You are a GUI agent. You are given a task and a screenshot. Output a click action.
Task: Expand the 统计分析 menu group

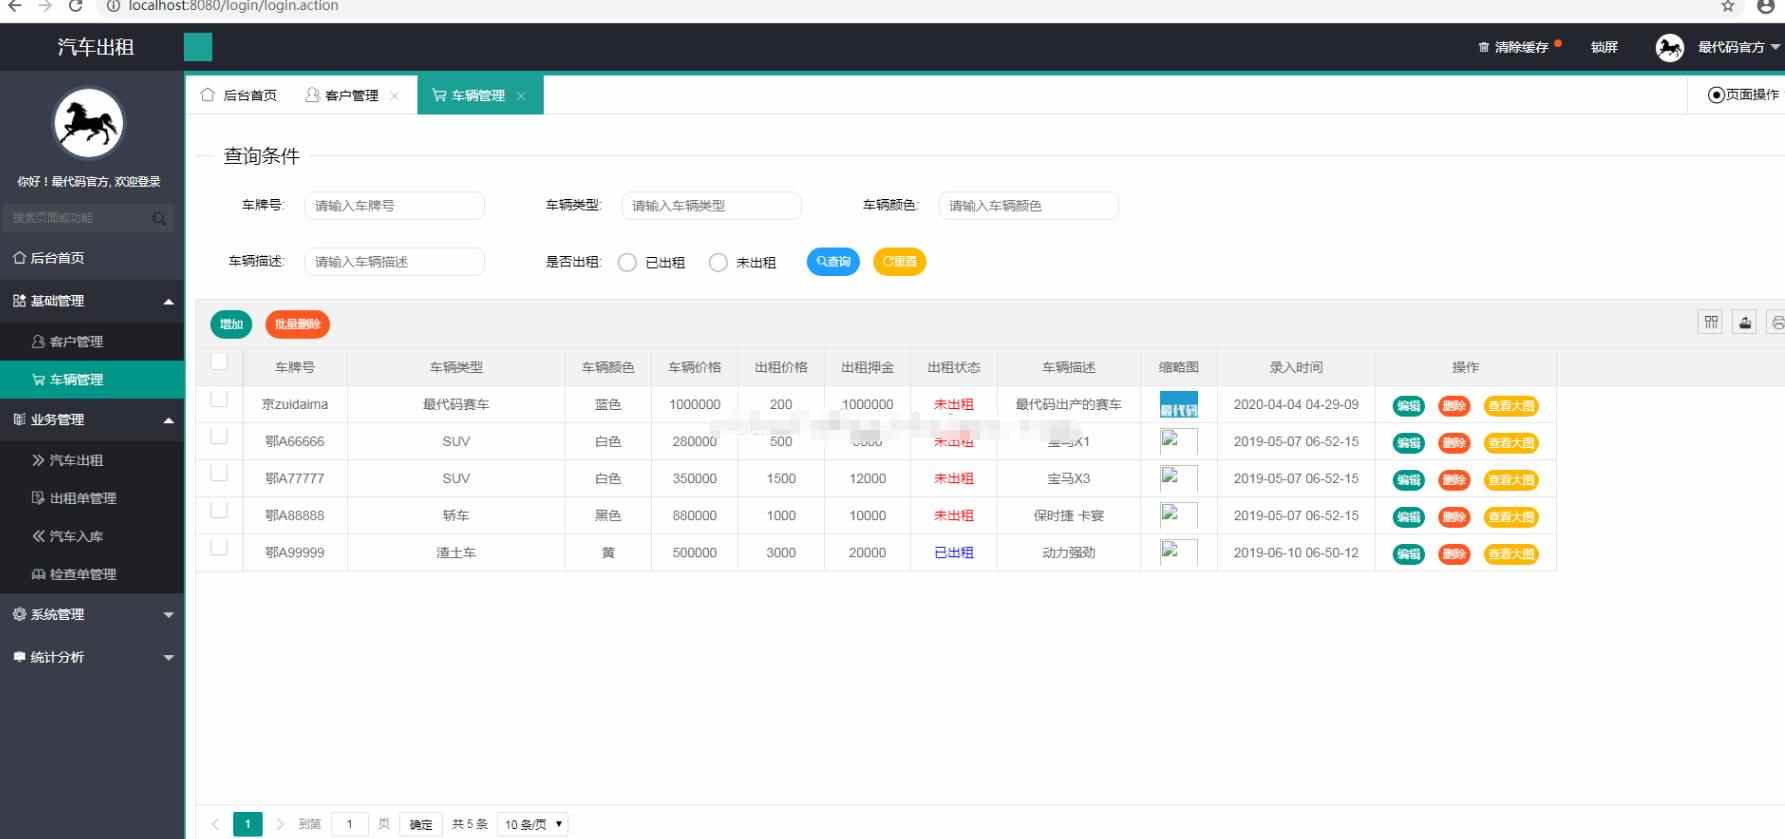tap(92, 657)
